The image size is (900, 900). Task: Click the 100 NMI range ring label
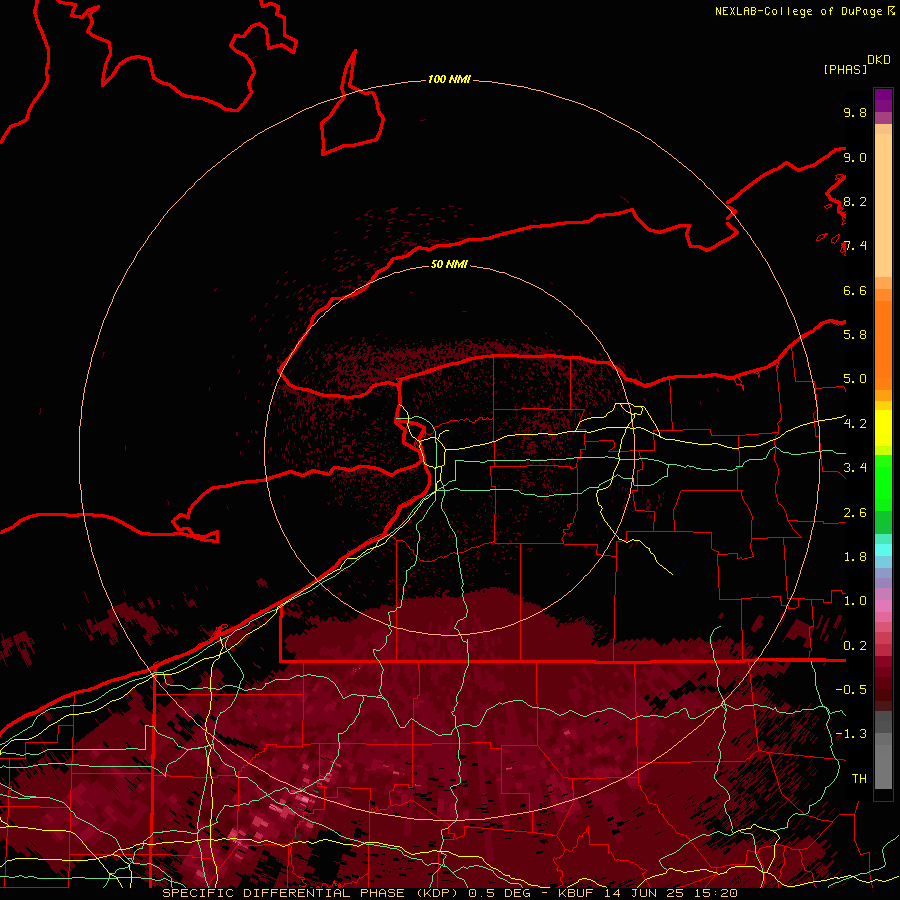449,79
